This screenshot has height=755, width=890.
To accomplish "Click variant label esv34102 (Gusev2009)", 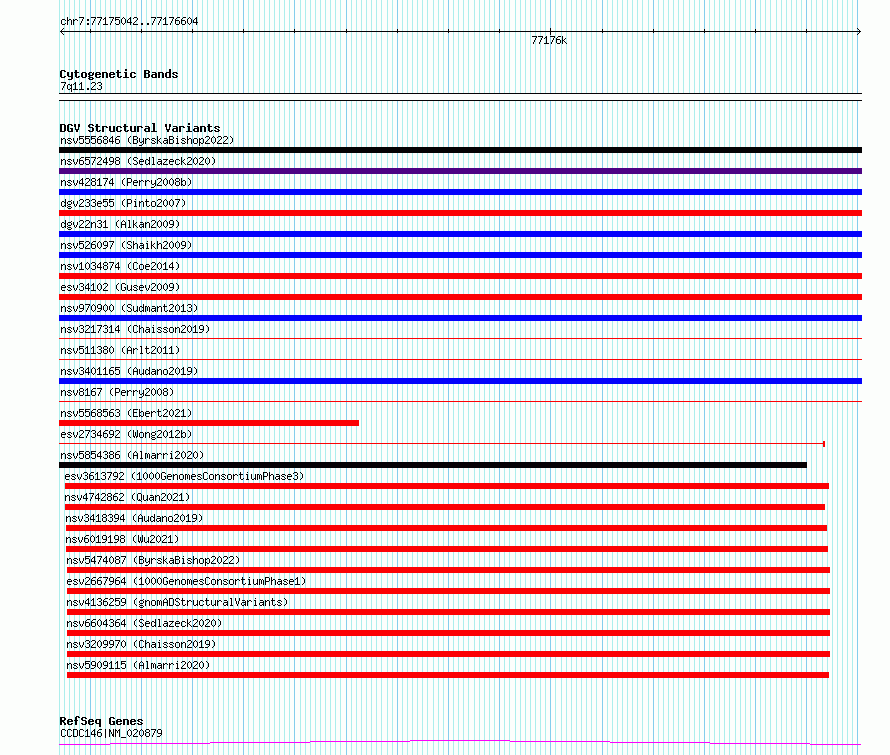I will click(x=120, y=287).
